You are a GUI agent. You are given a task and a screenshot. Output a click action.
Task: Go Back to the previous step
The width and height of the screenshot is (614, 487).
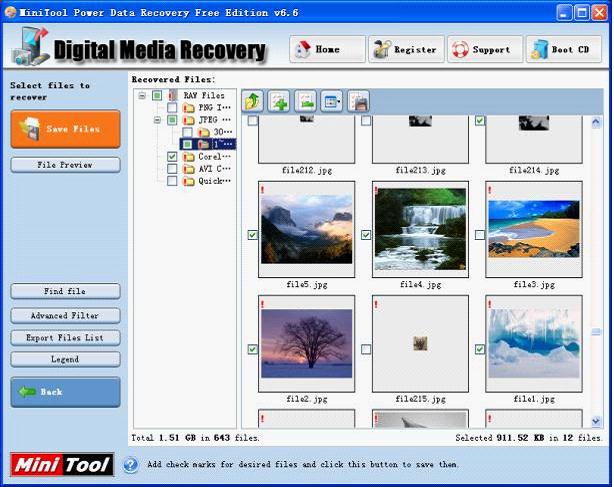[65, 392]
